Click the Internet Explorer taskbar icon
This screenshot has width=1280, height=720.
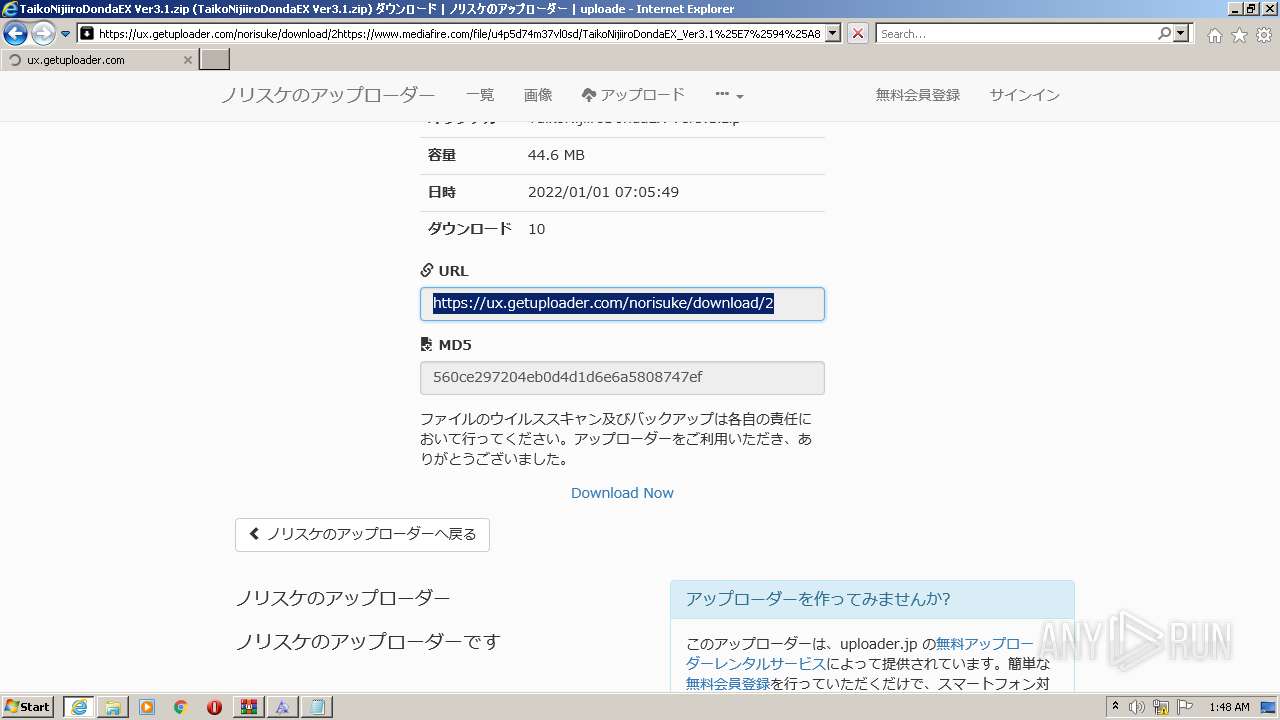79,707
